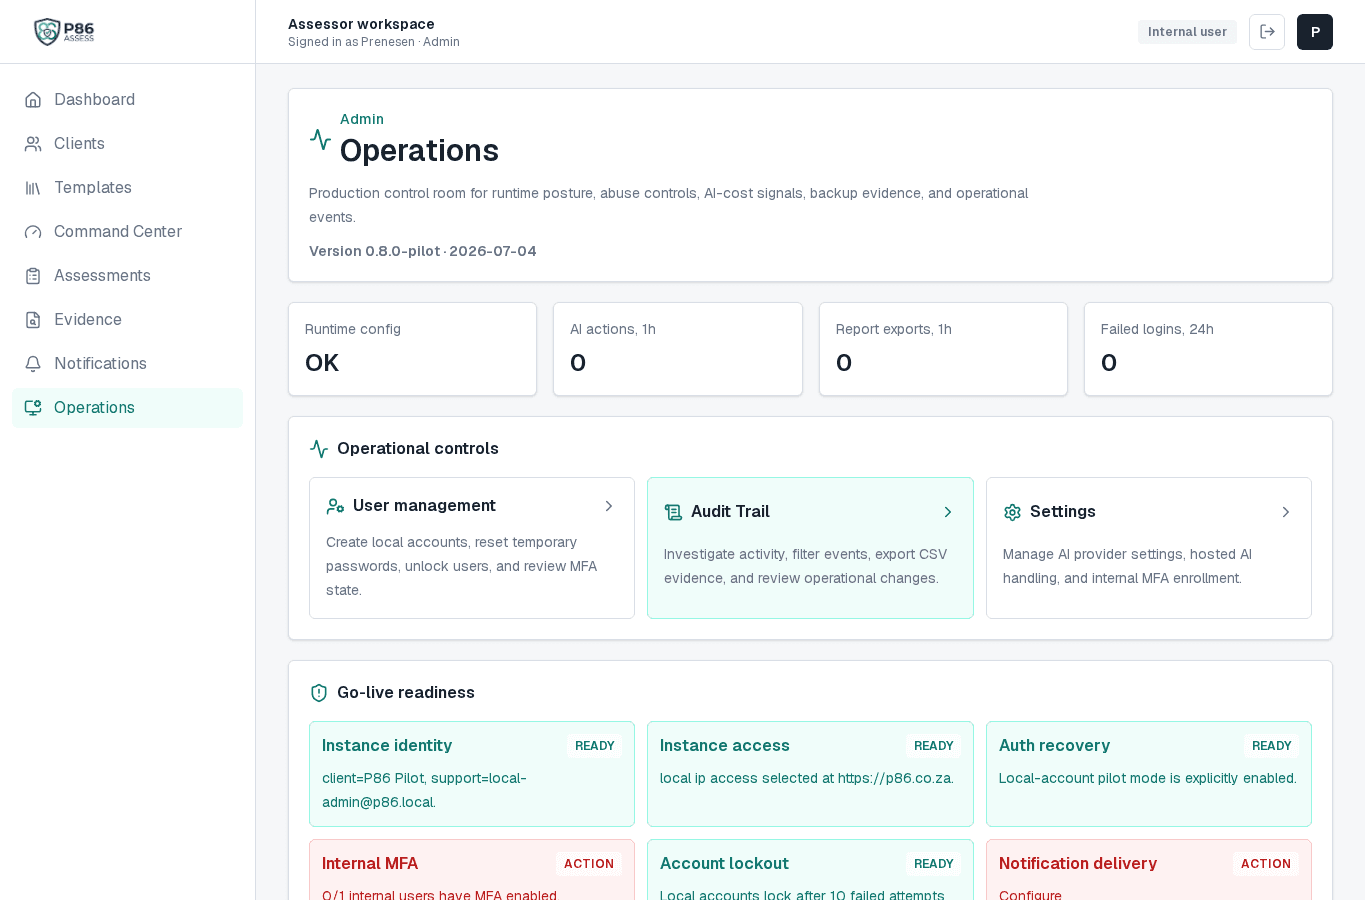The width and height of the screenshot is (1365, 900).
Task: Click the Command Center gauge icon
Action: click(x=33, y=232)
